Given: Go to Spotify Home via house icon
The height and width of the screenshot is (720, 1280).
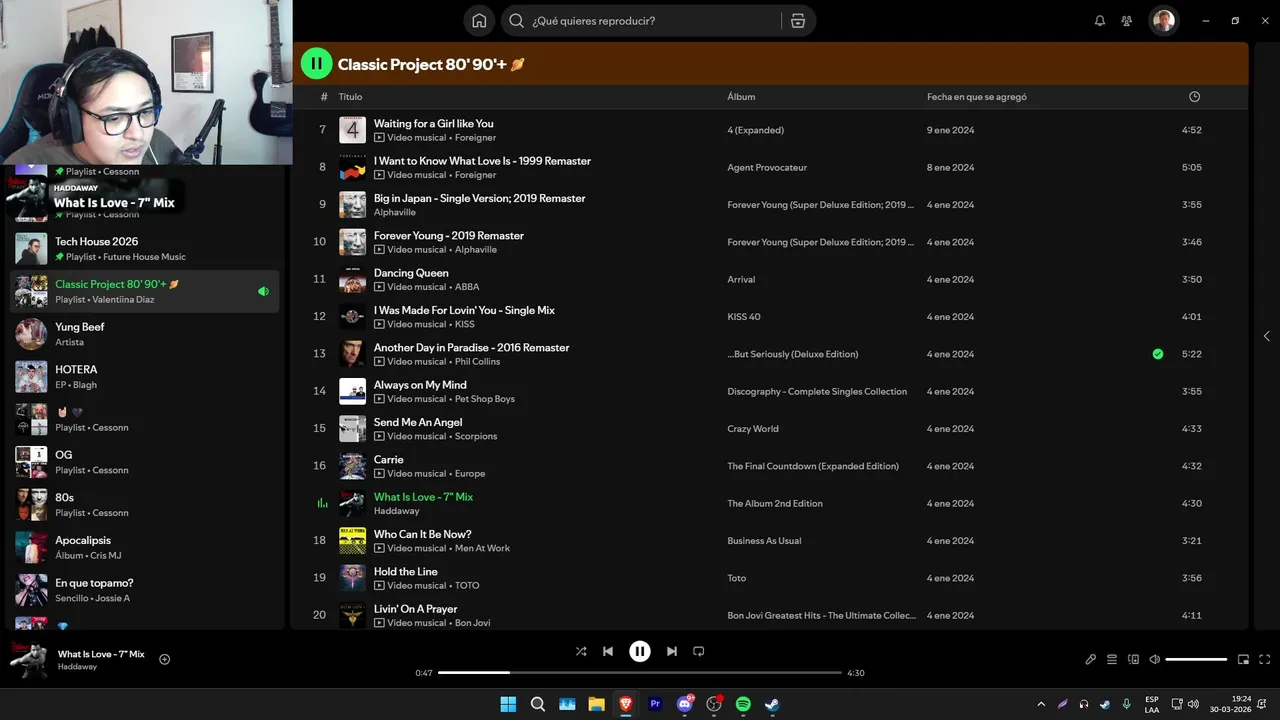Looking at the screenshot, I should [x=479, y=20].
